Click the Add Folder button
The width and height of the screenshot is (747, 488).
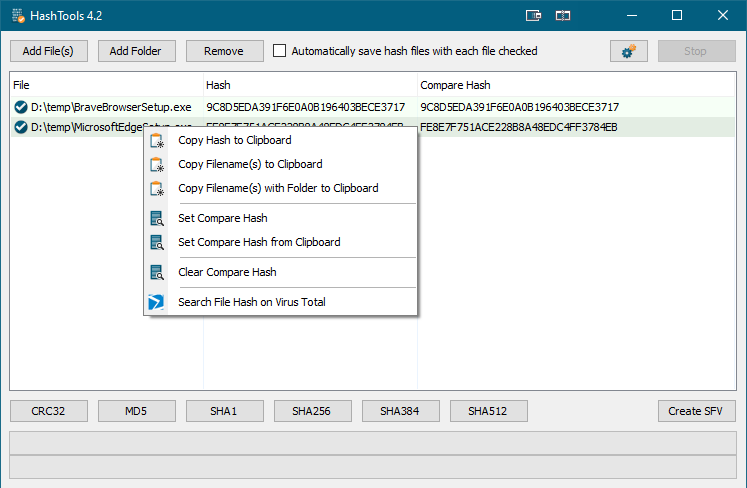(x=136, y=51)
